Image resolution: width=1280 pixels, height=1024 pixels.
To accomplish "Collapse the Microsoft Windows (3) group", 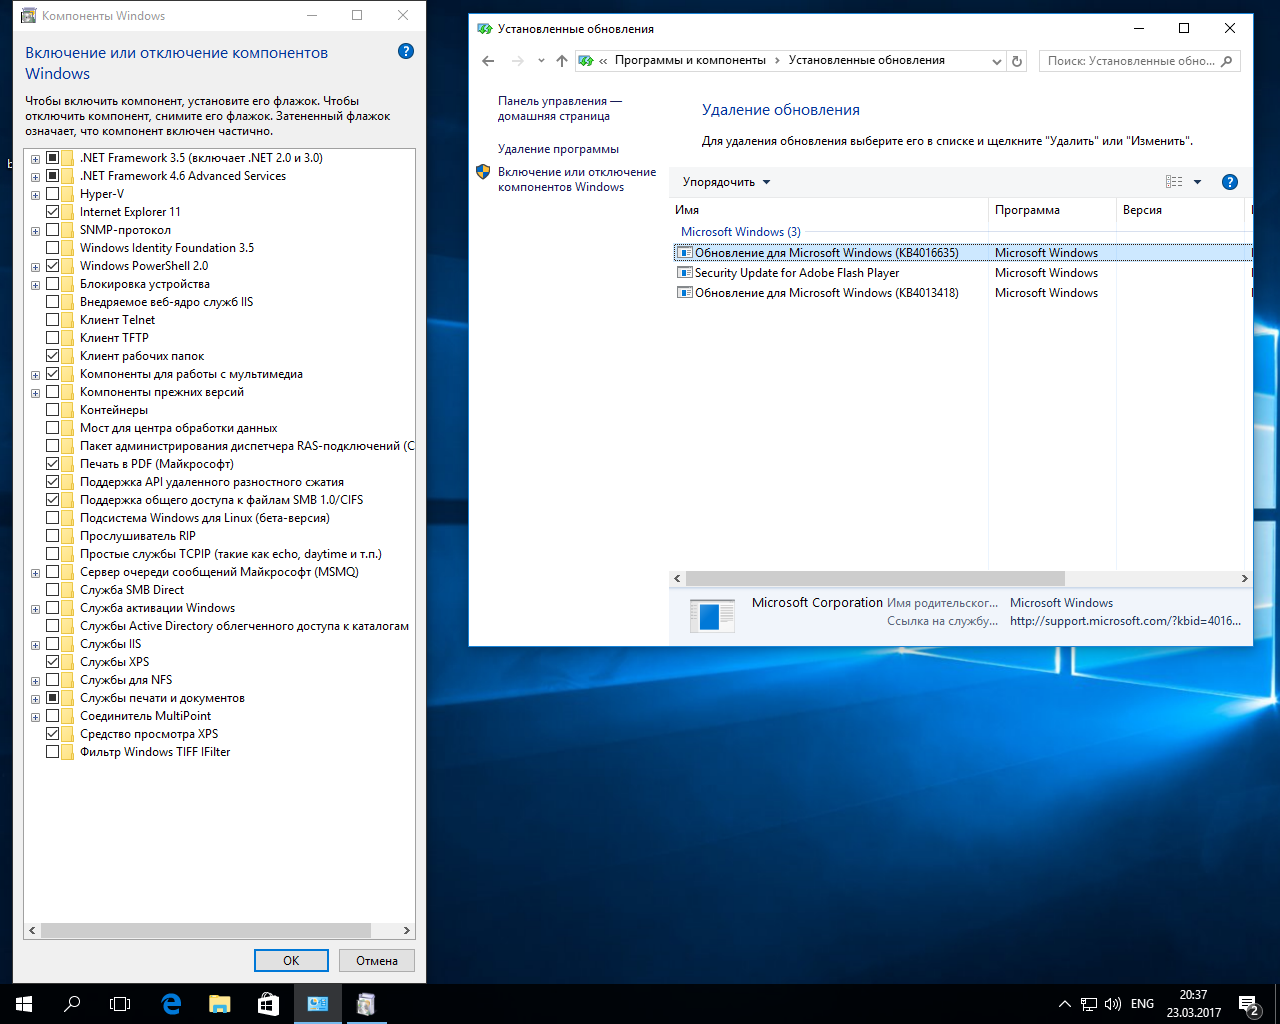I will tap(740, 232).
